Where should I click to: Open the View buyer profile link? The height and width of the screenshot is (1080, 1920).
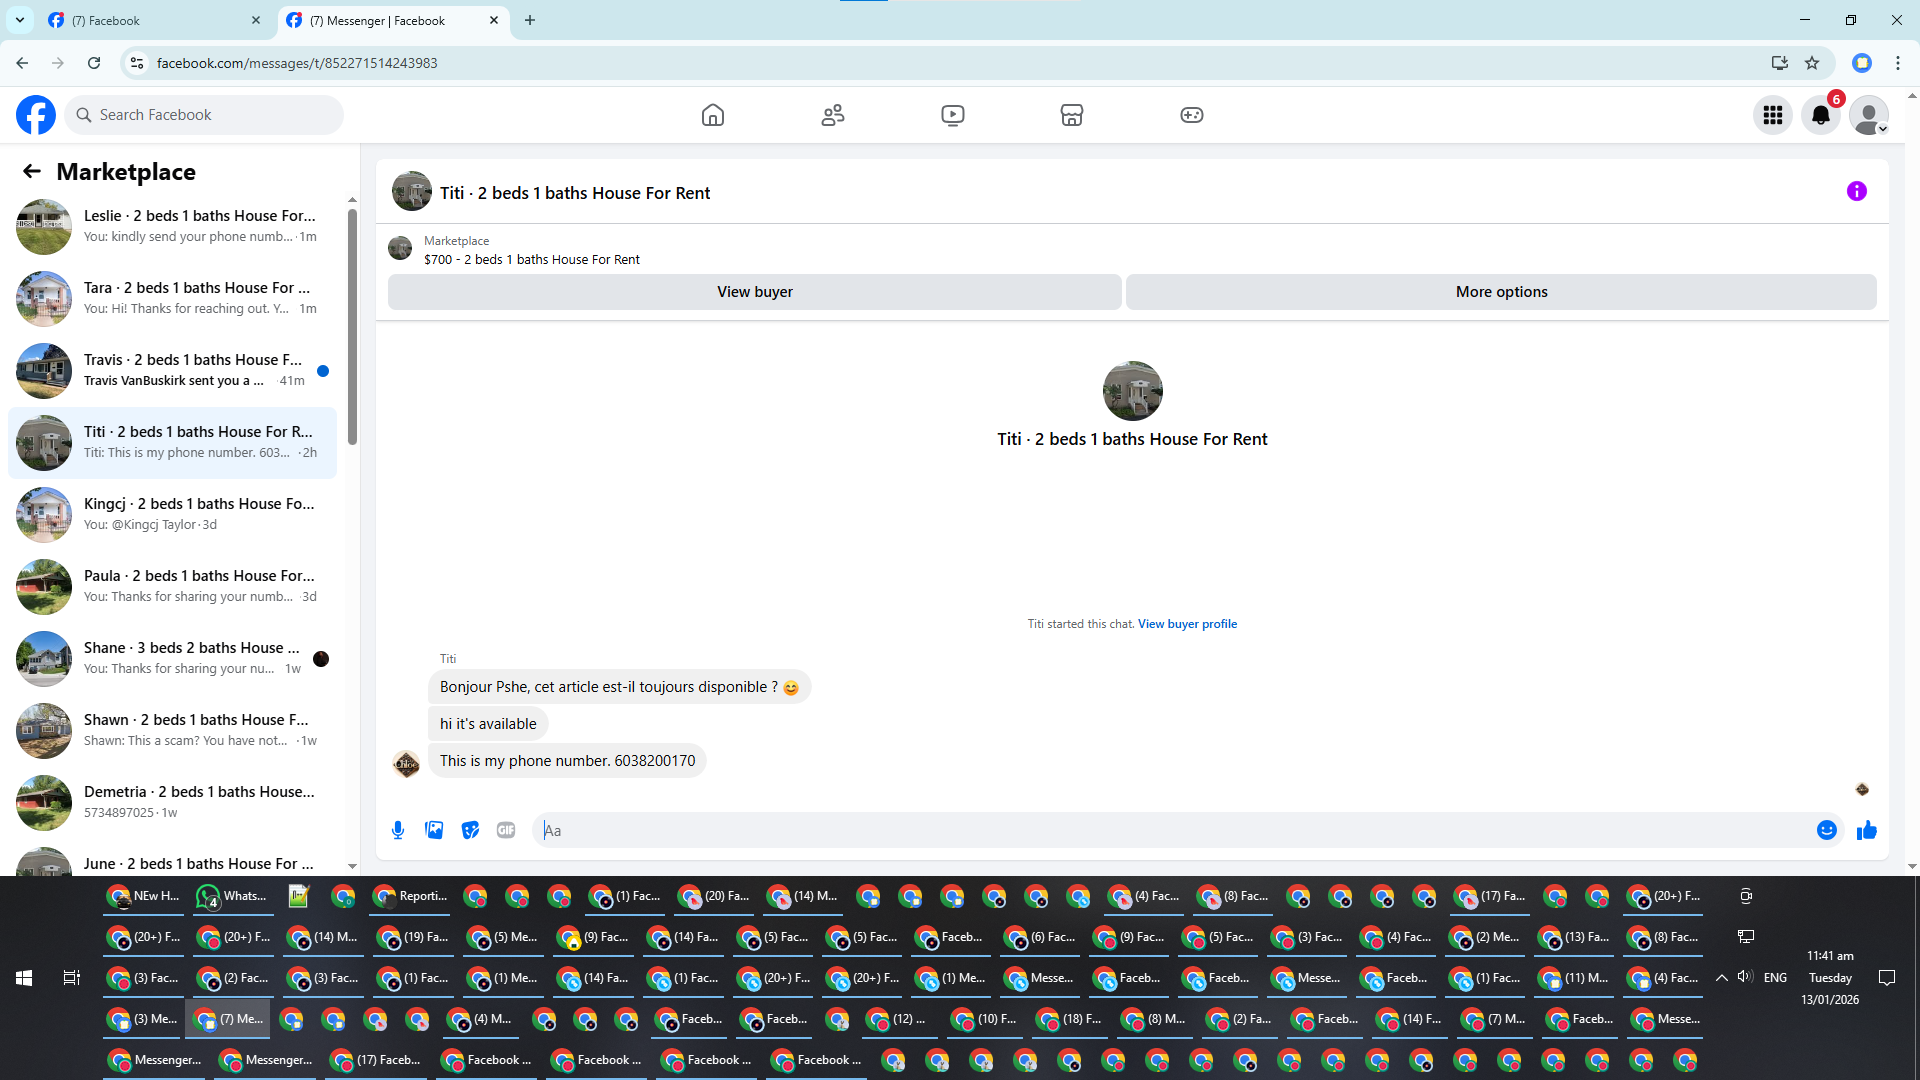point(1187,624)
